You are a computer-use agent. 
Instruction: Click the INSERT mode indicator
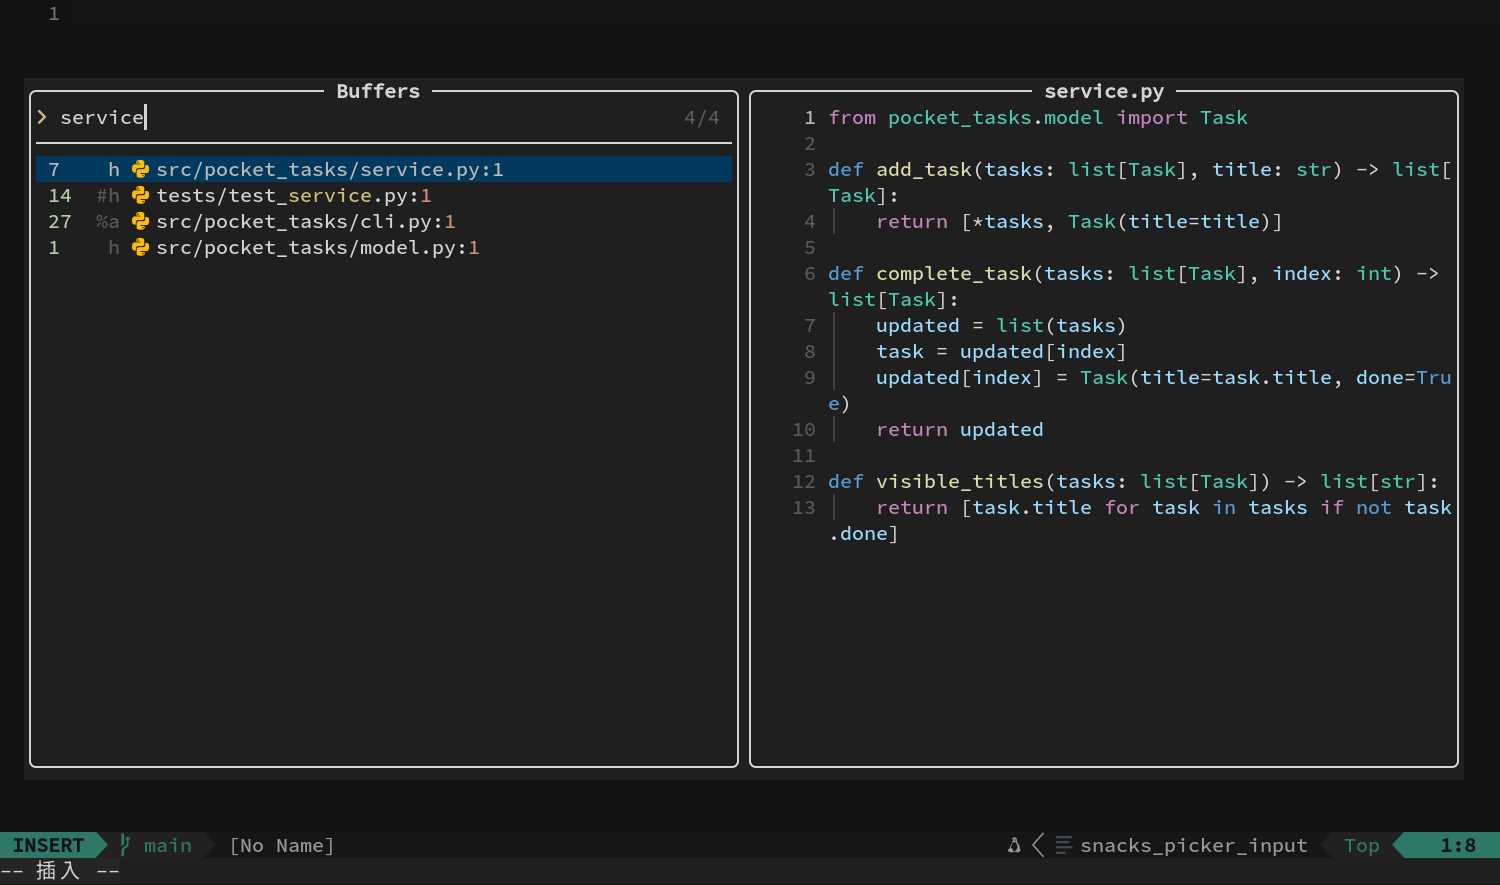[48, 845]
